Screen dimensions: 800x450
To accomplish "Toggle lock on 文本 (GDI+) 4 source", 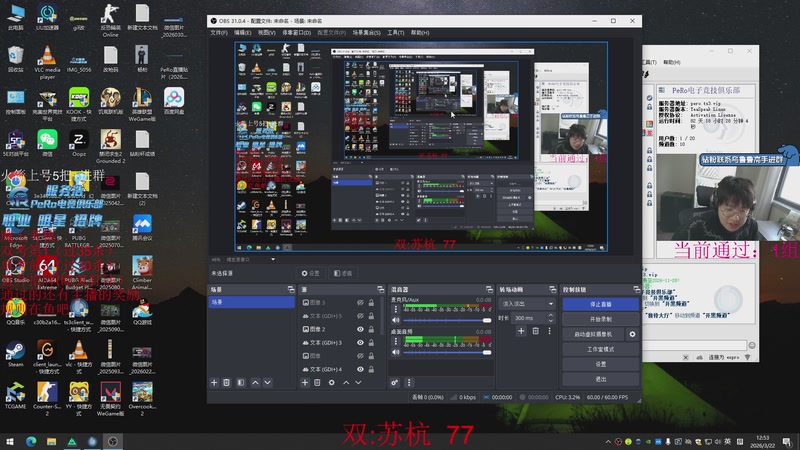I will coord(371,369).
